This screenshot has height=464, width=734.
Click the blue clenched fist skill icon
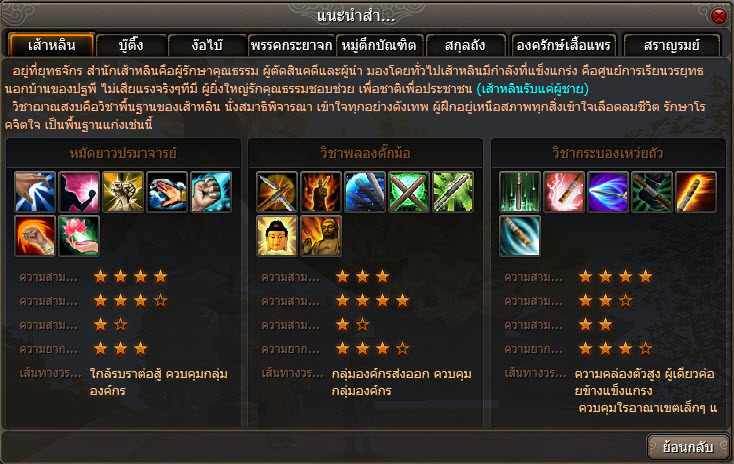coord(211,192)
